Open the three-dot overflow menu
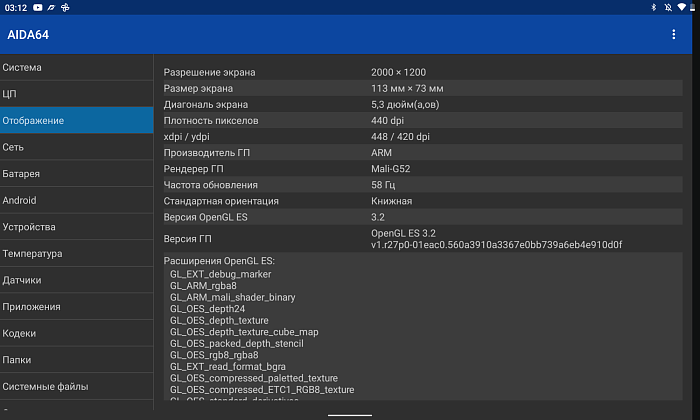This screenshot has height=420, width=700. tap(673, 34)
